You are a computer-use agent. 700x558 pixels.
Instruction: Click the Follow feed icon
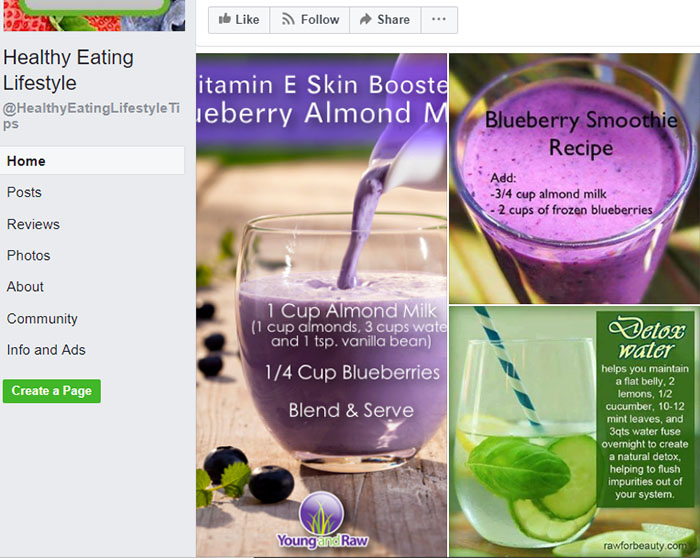click(288, 19)
